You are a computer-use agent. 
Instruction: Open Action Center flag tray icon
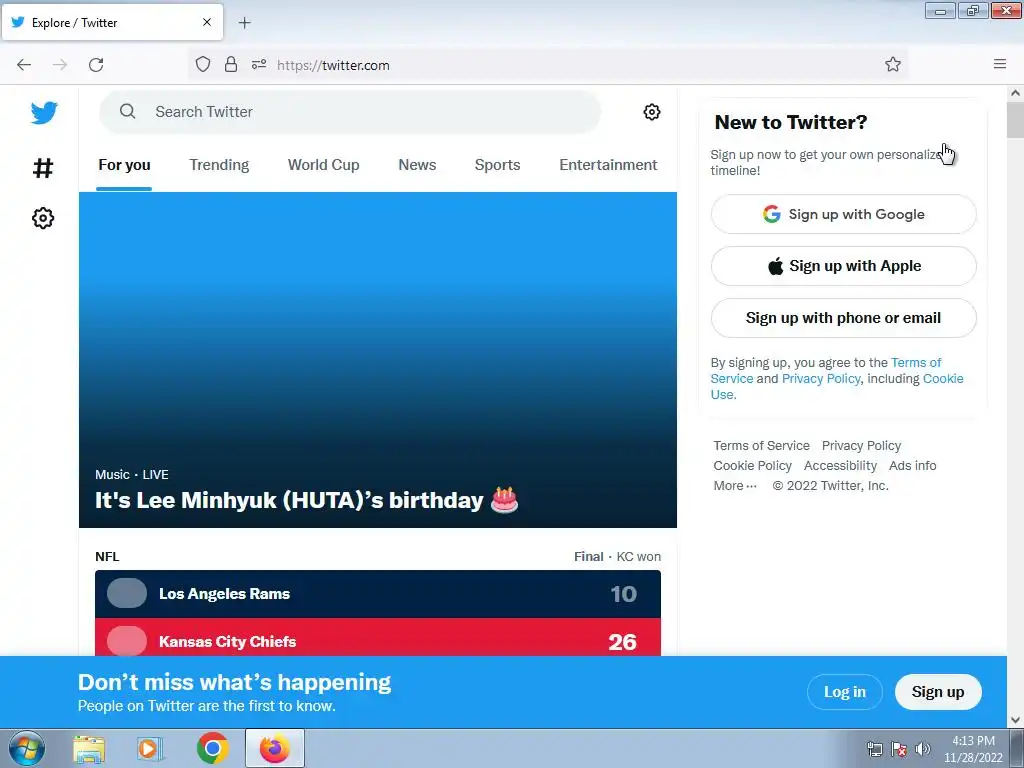coord(899,749)
